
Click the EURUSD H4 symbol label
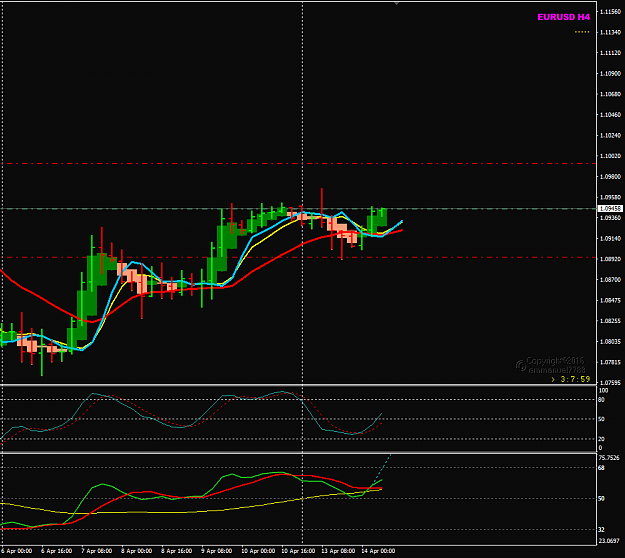[x=563, y=17]
